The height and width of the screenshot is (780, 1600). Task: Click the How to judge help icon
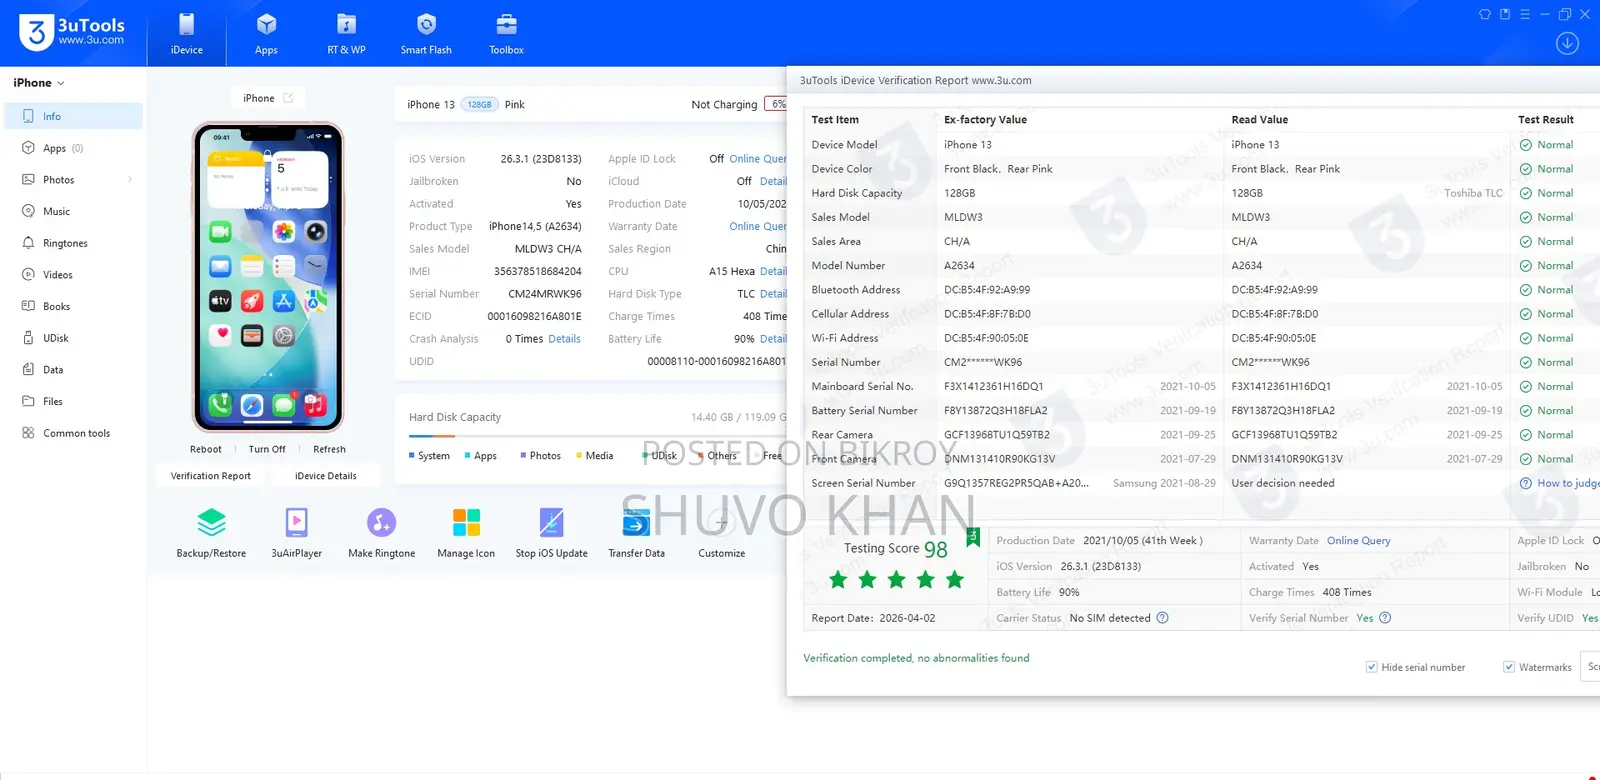tap(1526, 483)
